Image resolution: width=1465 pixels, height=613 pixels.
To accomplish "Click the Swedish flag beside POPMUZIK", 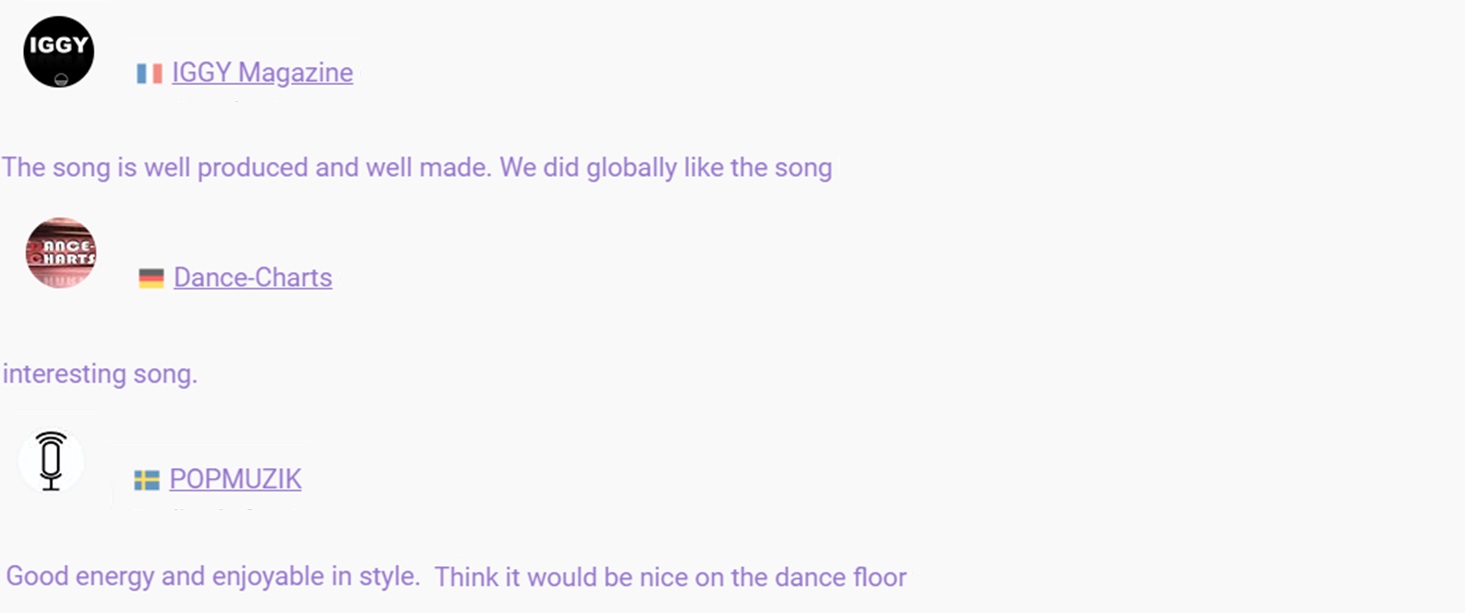I will click(x=147, y=481).
